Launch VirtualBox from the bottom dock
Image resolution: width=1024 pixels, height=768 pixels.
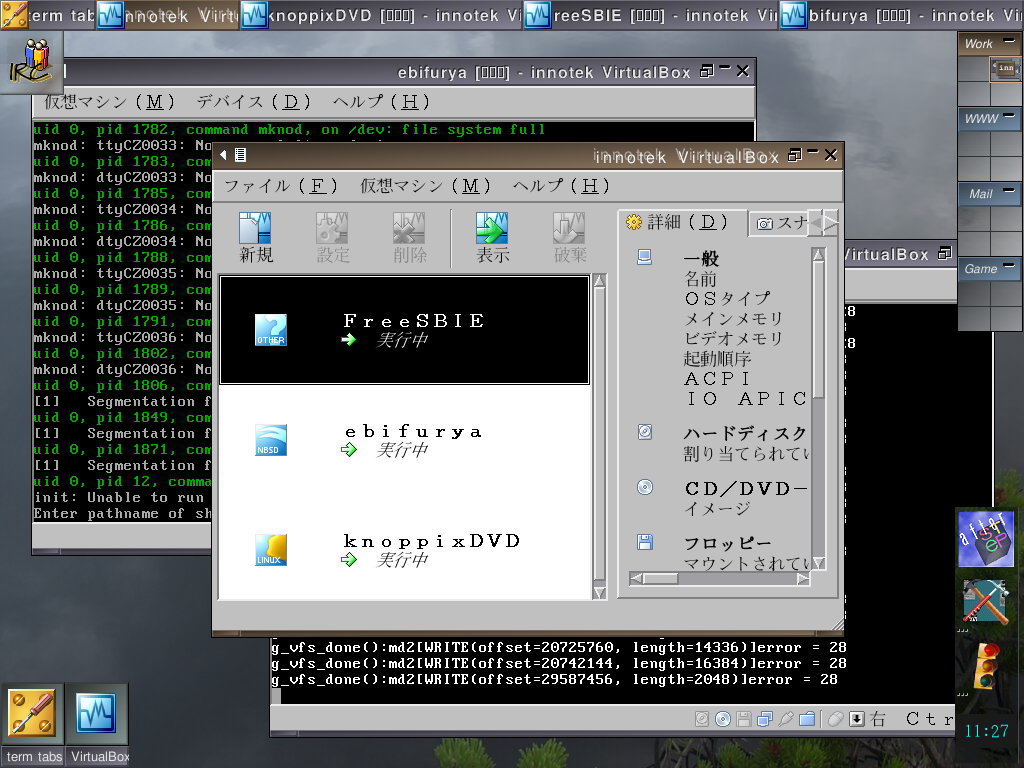tap(97, 714)
